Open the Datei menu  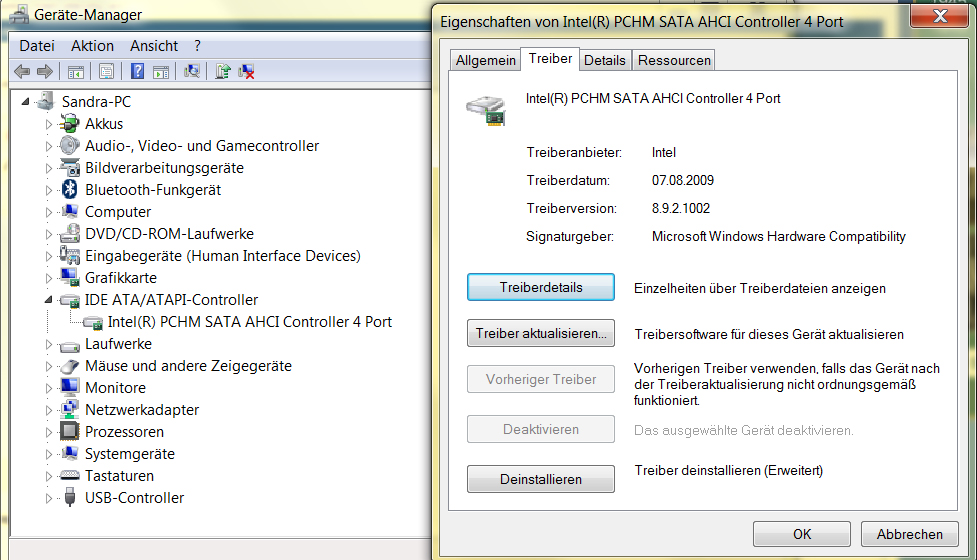coord(37,46)
